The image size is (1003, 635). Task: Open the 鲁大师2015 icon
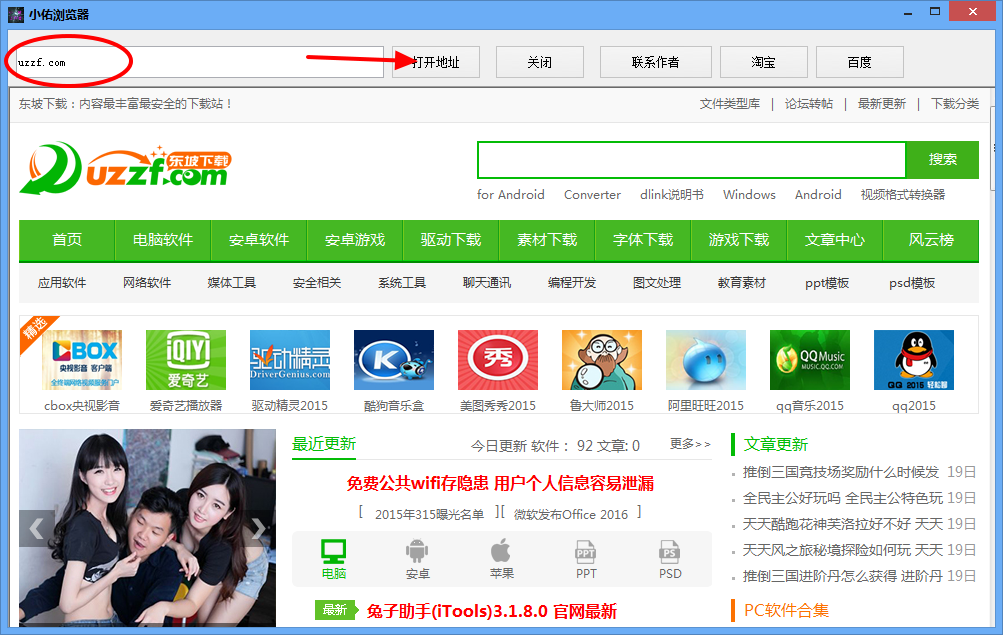[x=601, y=359]
